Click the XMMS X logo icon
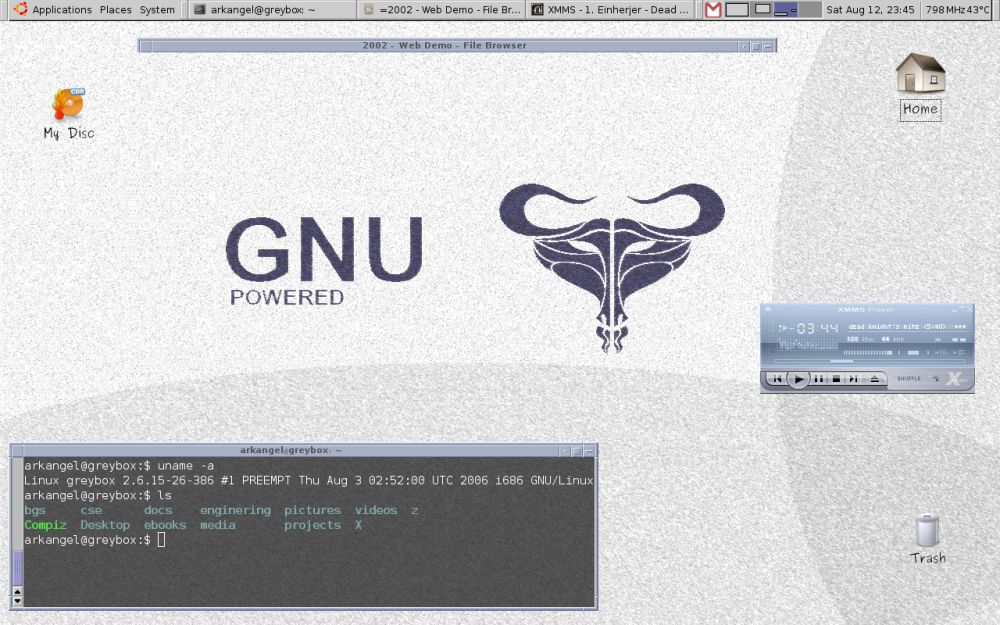The width and height of the screenshot is (1000, 625). click(954, 381)
